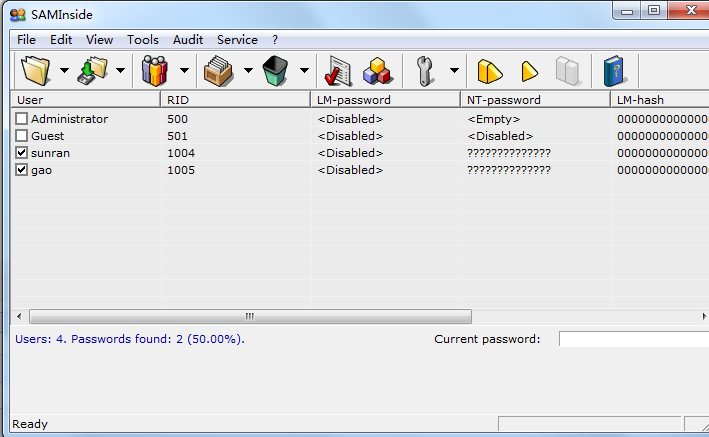Click RID value 1005
The height and width of the screenshot is (437, 709).
[181, 171]
